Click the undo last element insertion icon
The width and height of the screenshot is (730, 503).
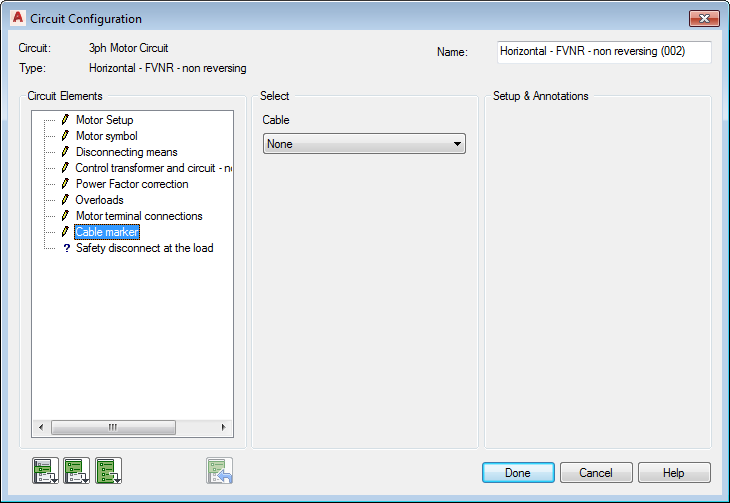pyautogui.click(x=219, y=471)
